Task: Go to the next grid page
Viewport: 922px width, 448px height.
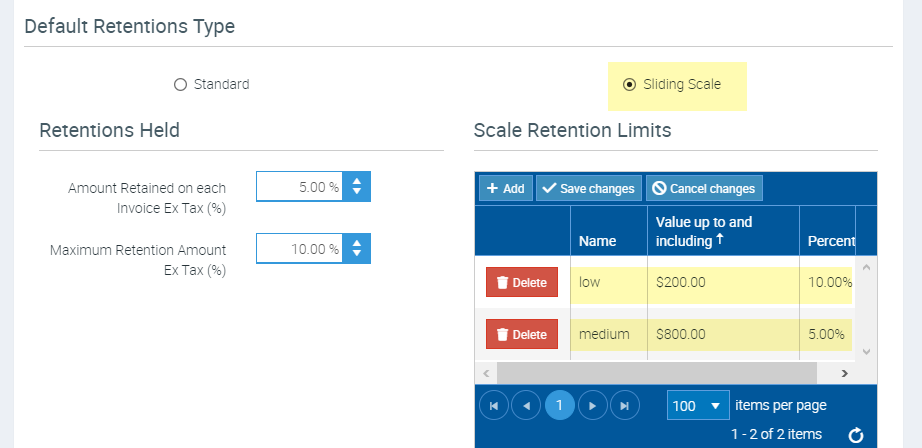Action: [593, 406]
